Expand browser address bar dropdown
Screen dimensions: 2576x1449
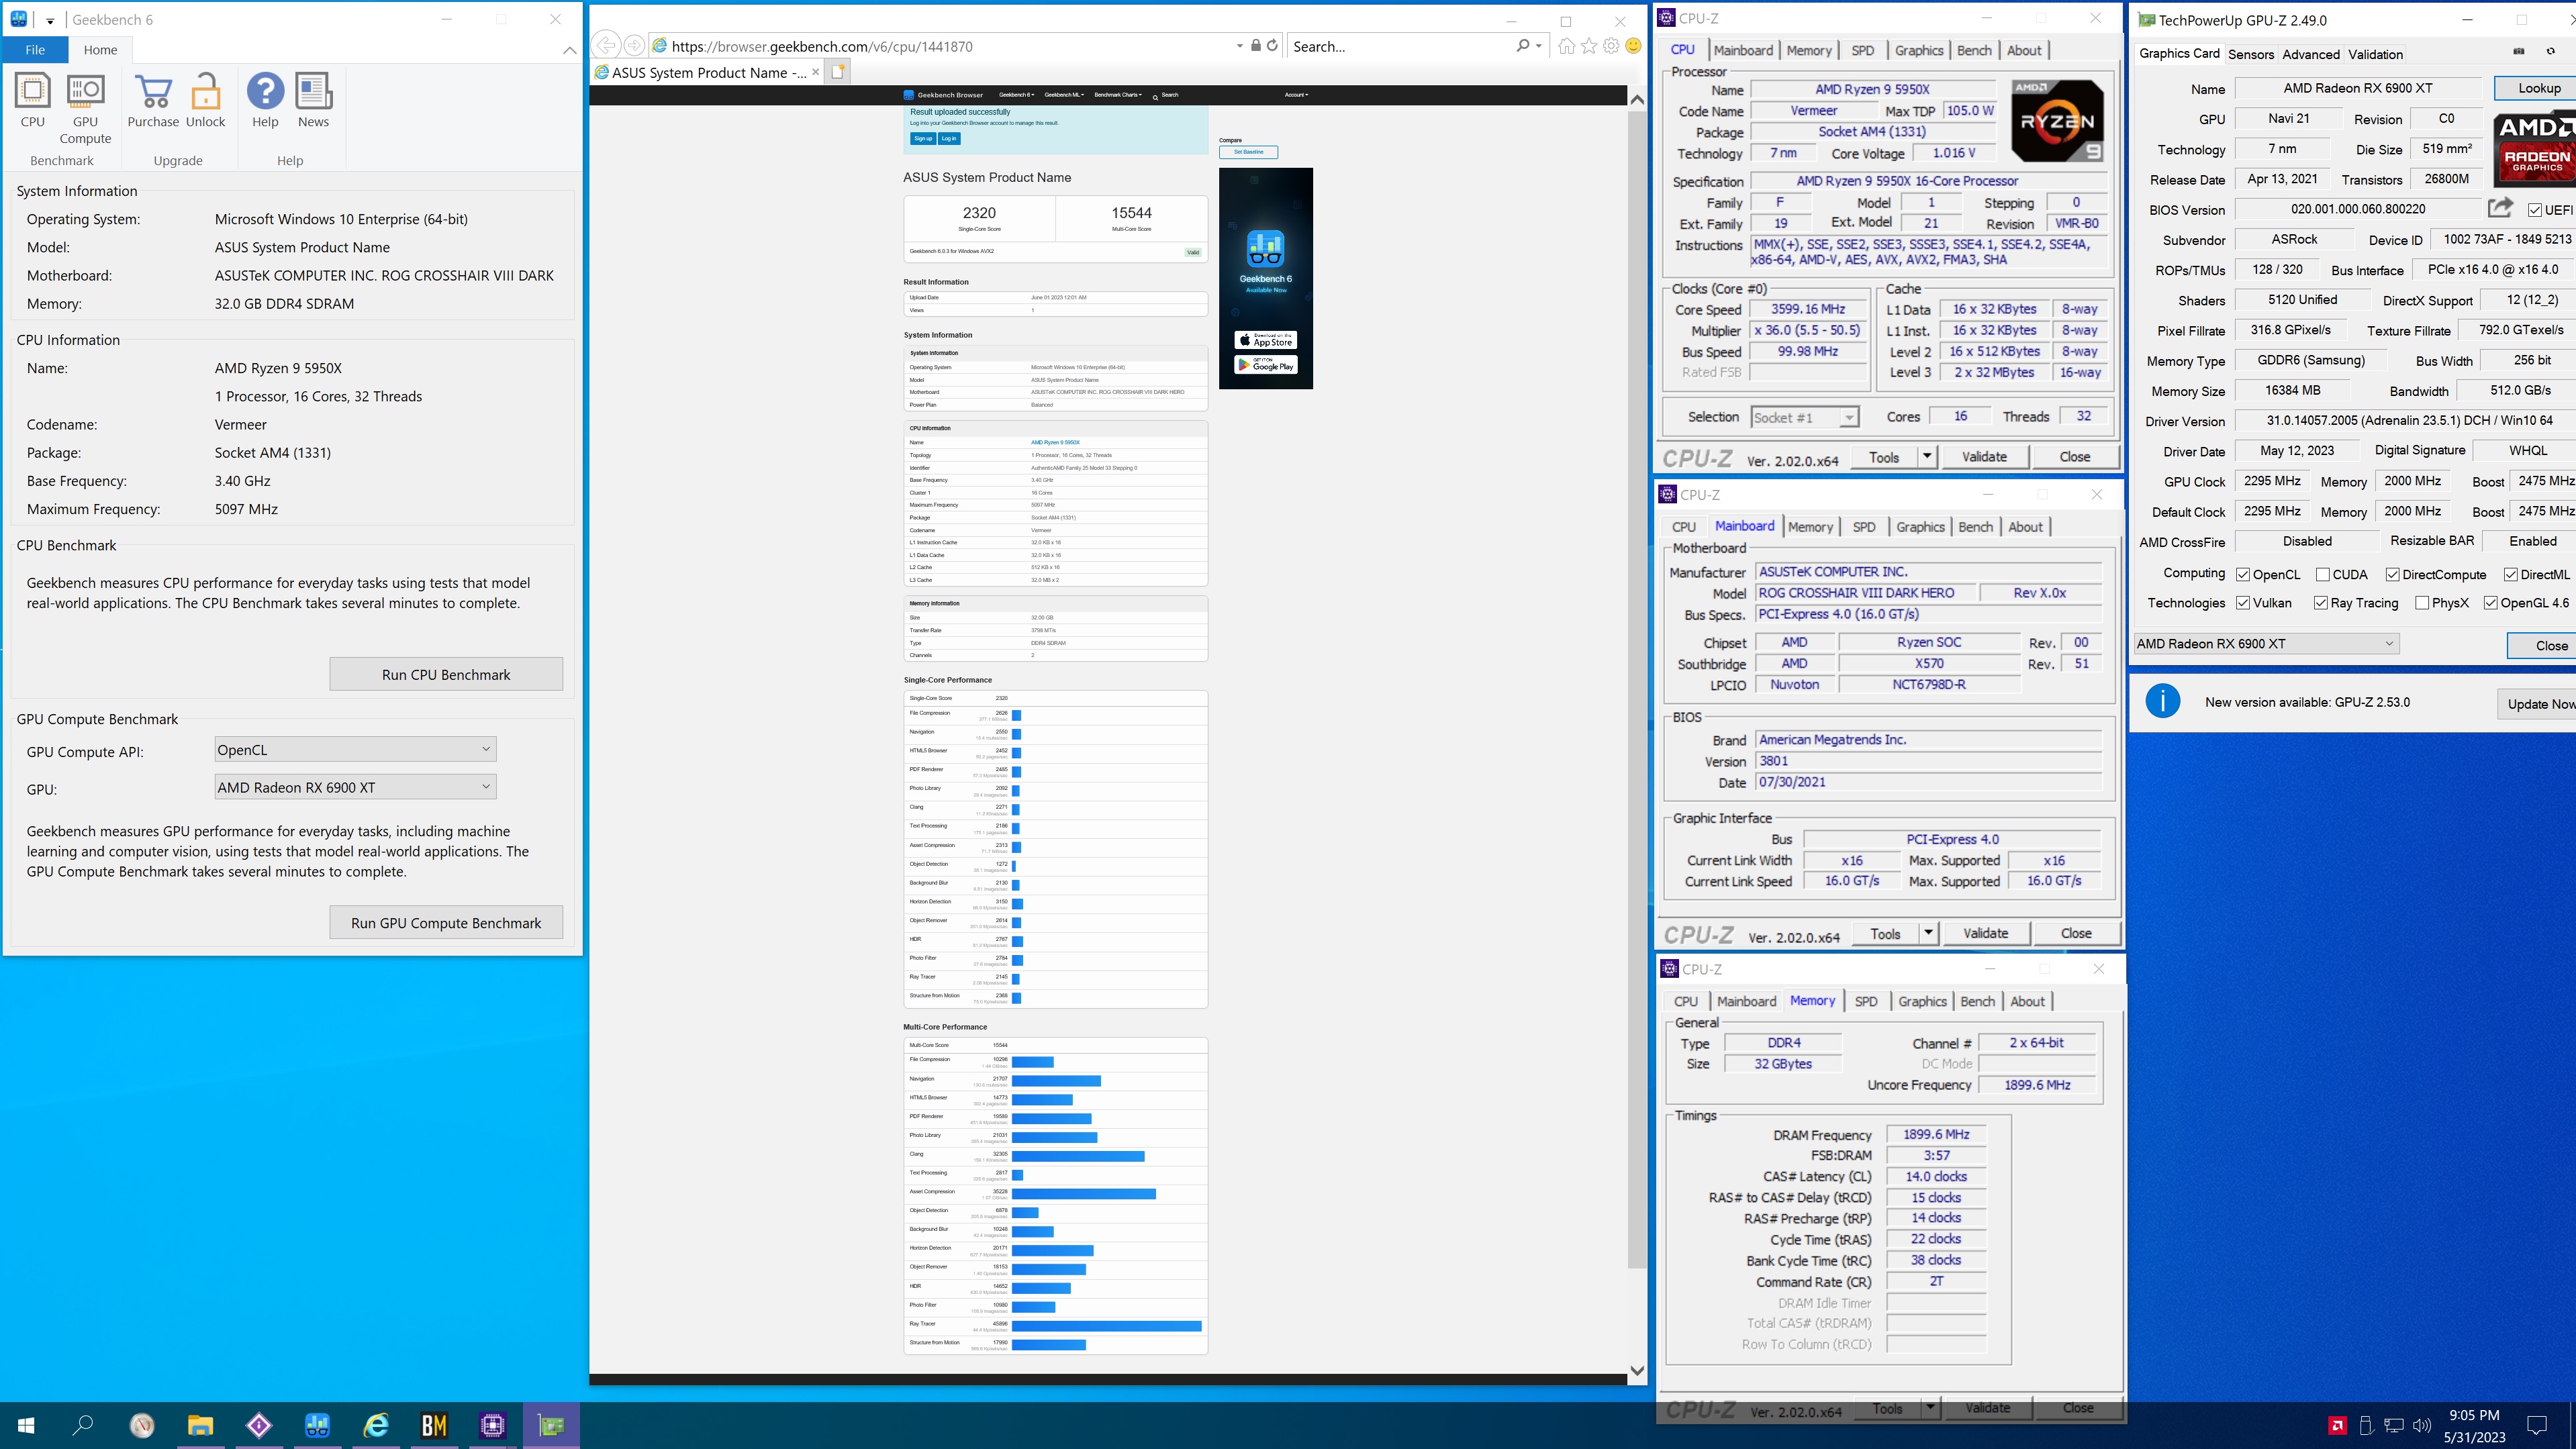pyautogui.click(x=1240, y=45)
